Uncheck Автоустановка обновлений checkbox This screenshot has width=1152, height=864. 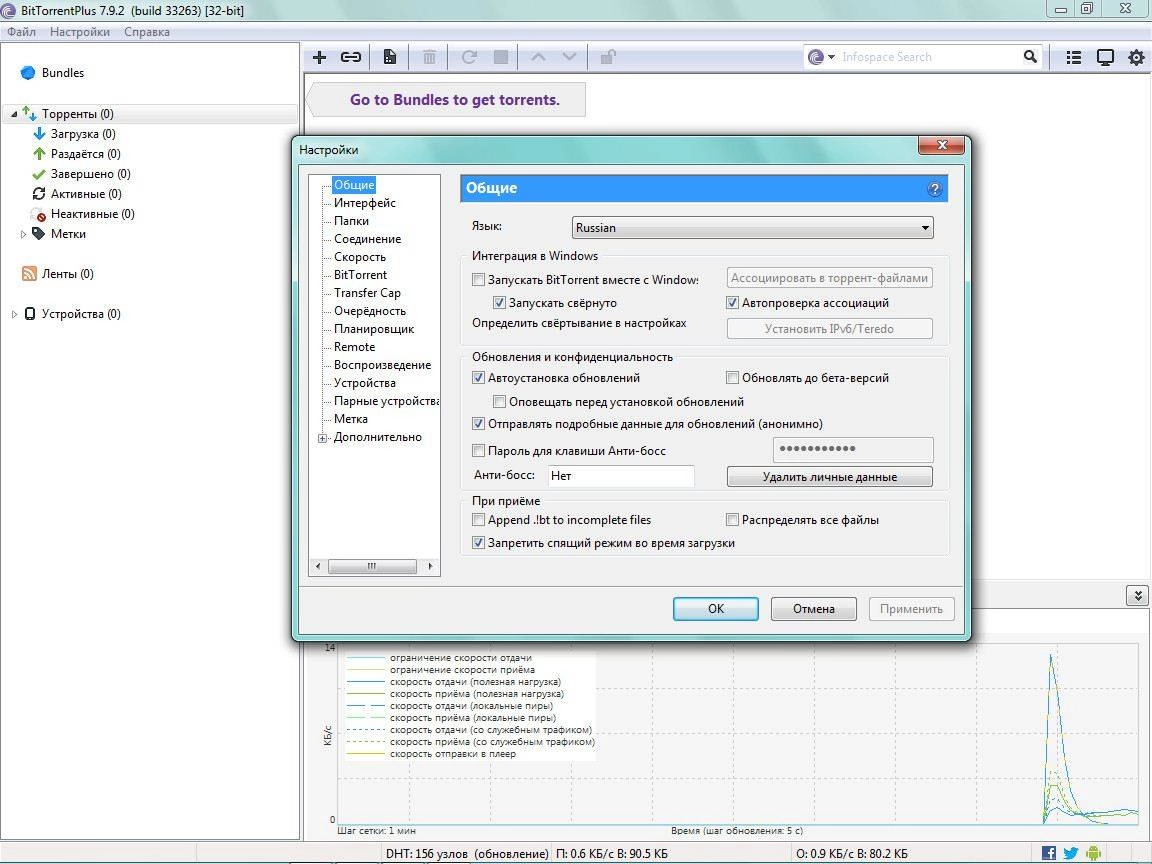(478, 378)
